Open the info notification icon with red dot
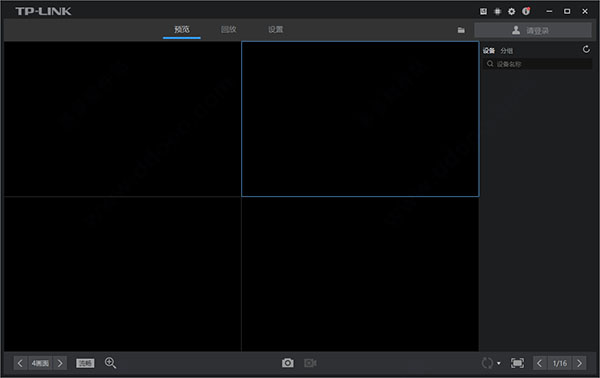This screenshot has height=378, width=600. pyautogui.click(x=526, y=11)
